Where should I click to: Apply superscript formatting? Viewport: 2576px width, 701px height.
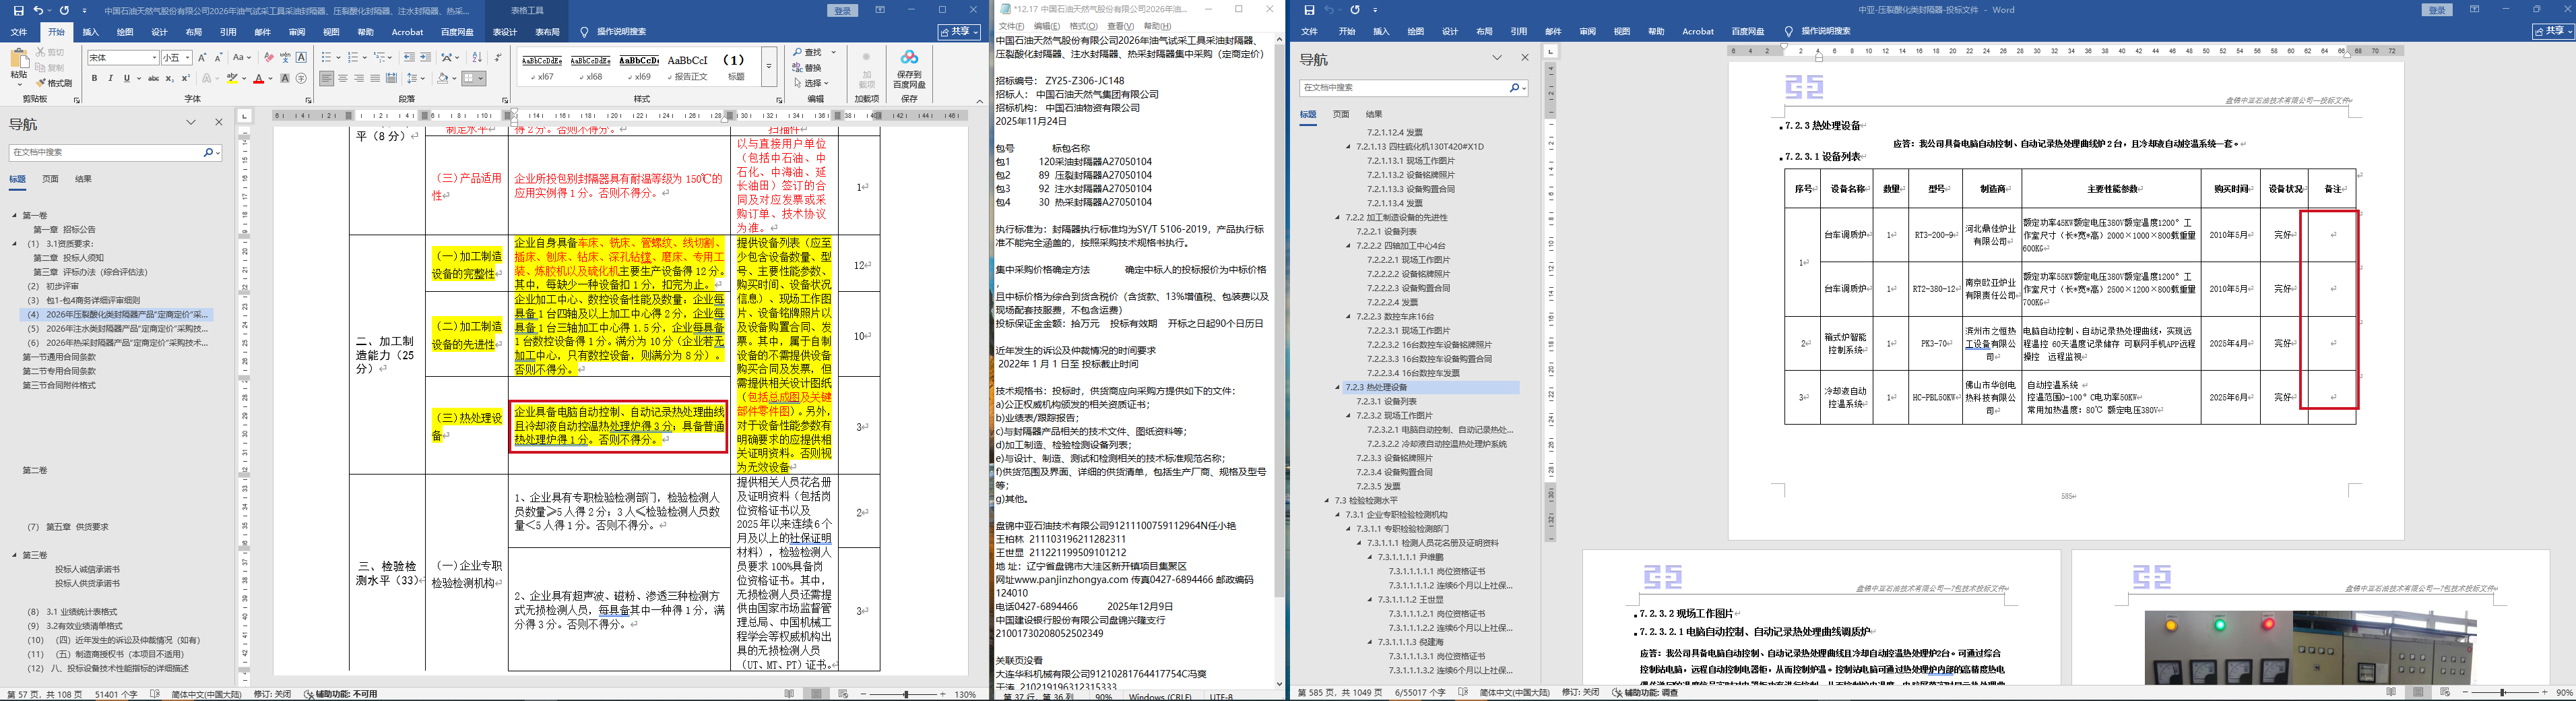pos(185,78)
